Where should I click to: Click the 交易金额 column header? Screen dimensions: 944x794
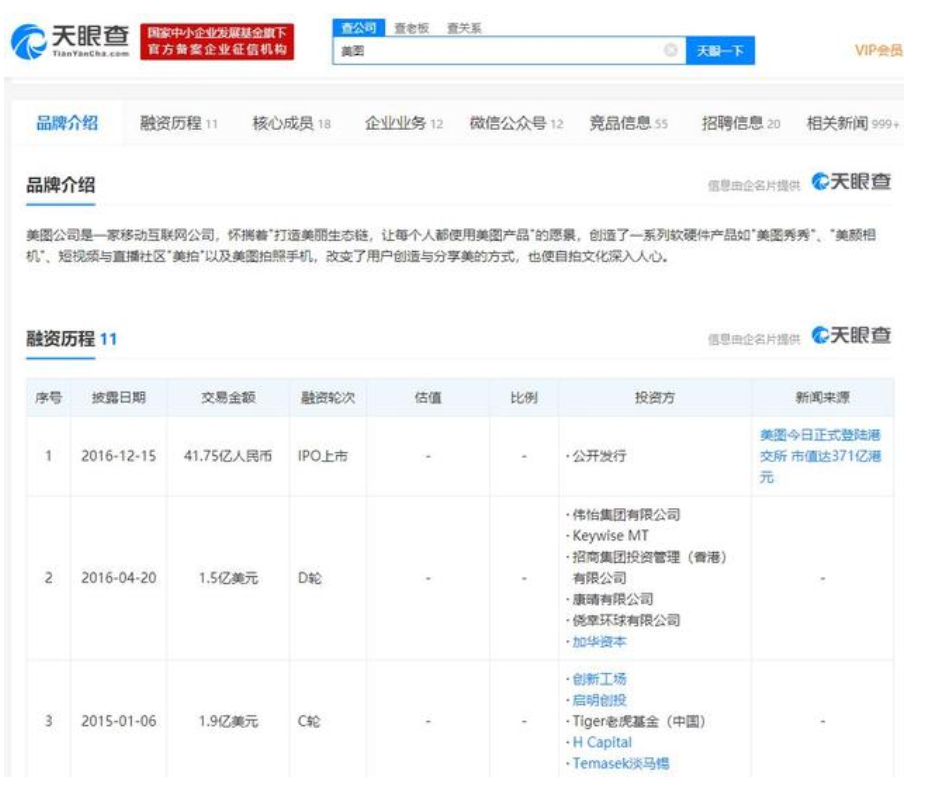click(228, 397)
